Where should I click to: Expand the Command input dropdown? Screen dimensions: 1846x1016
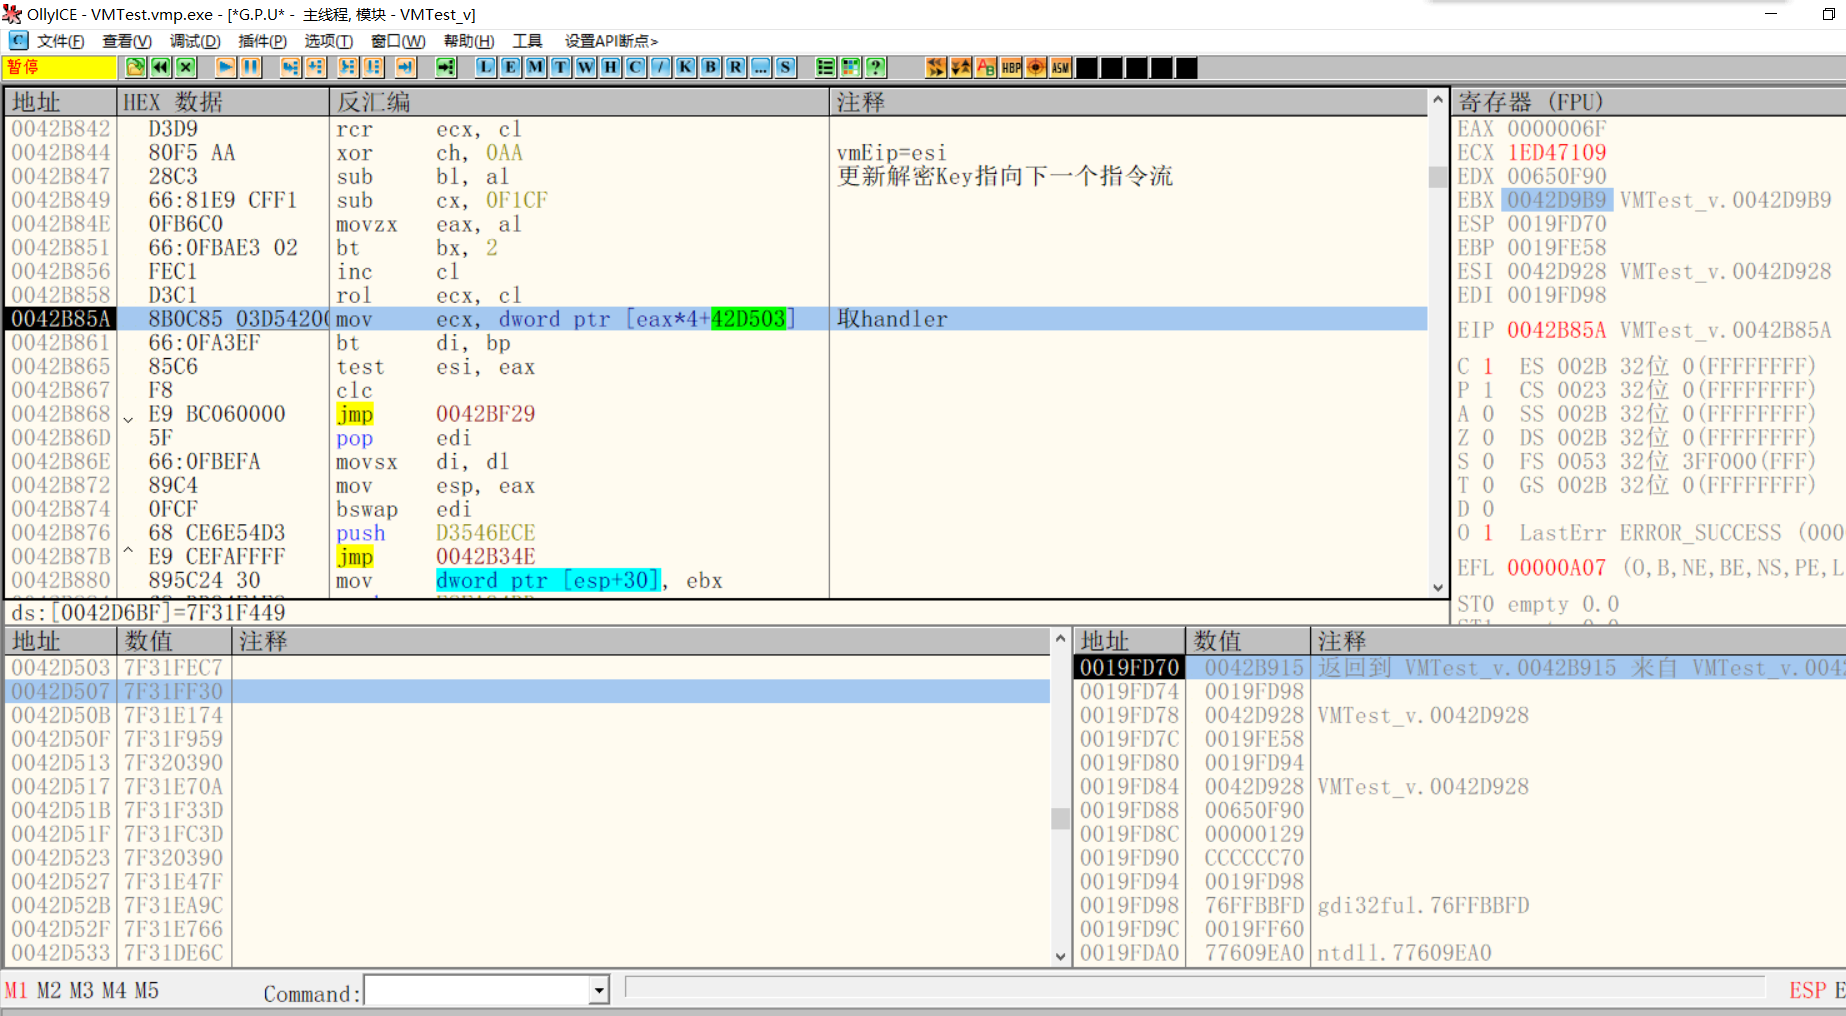coord(597,990)
